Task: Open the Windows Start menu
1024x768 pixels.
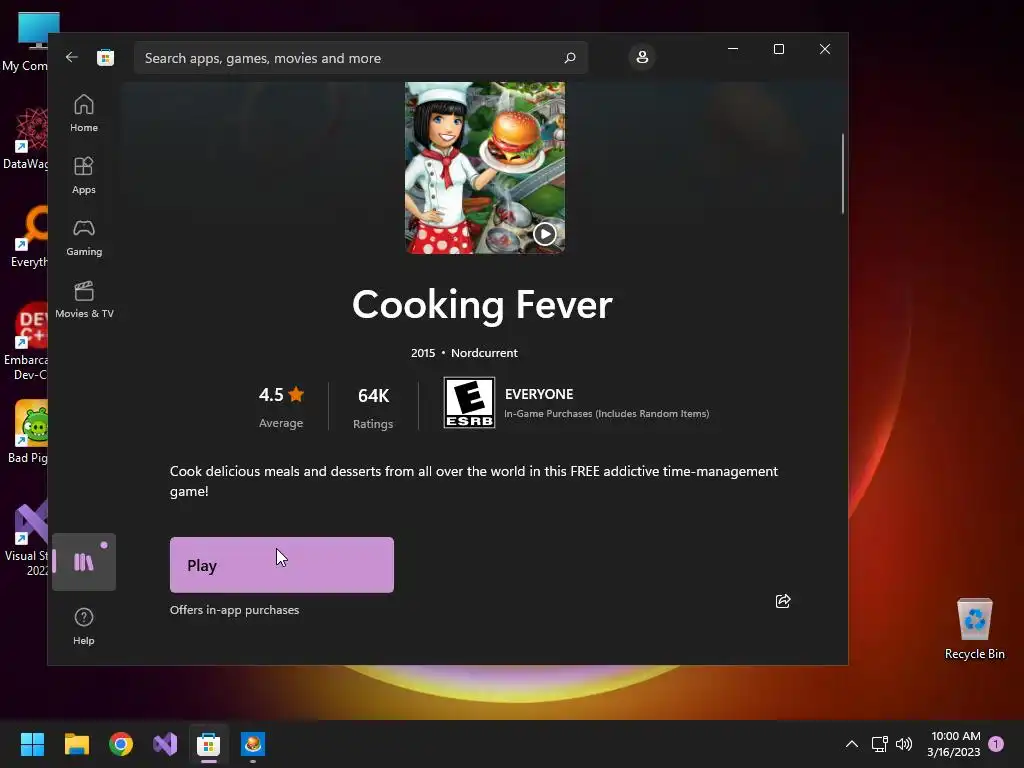Action: [32, 744]
